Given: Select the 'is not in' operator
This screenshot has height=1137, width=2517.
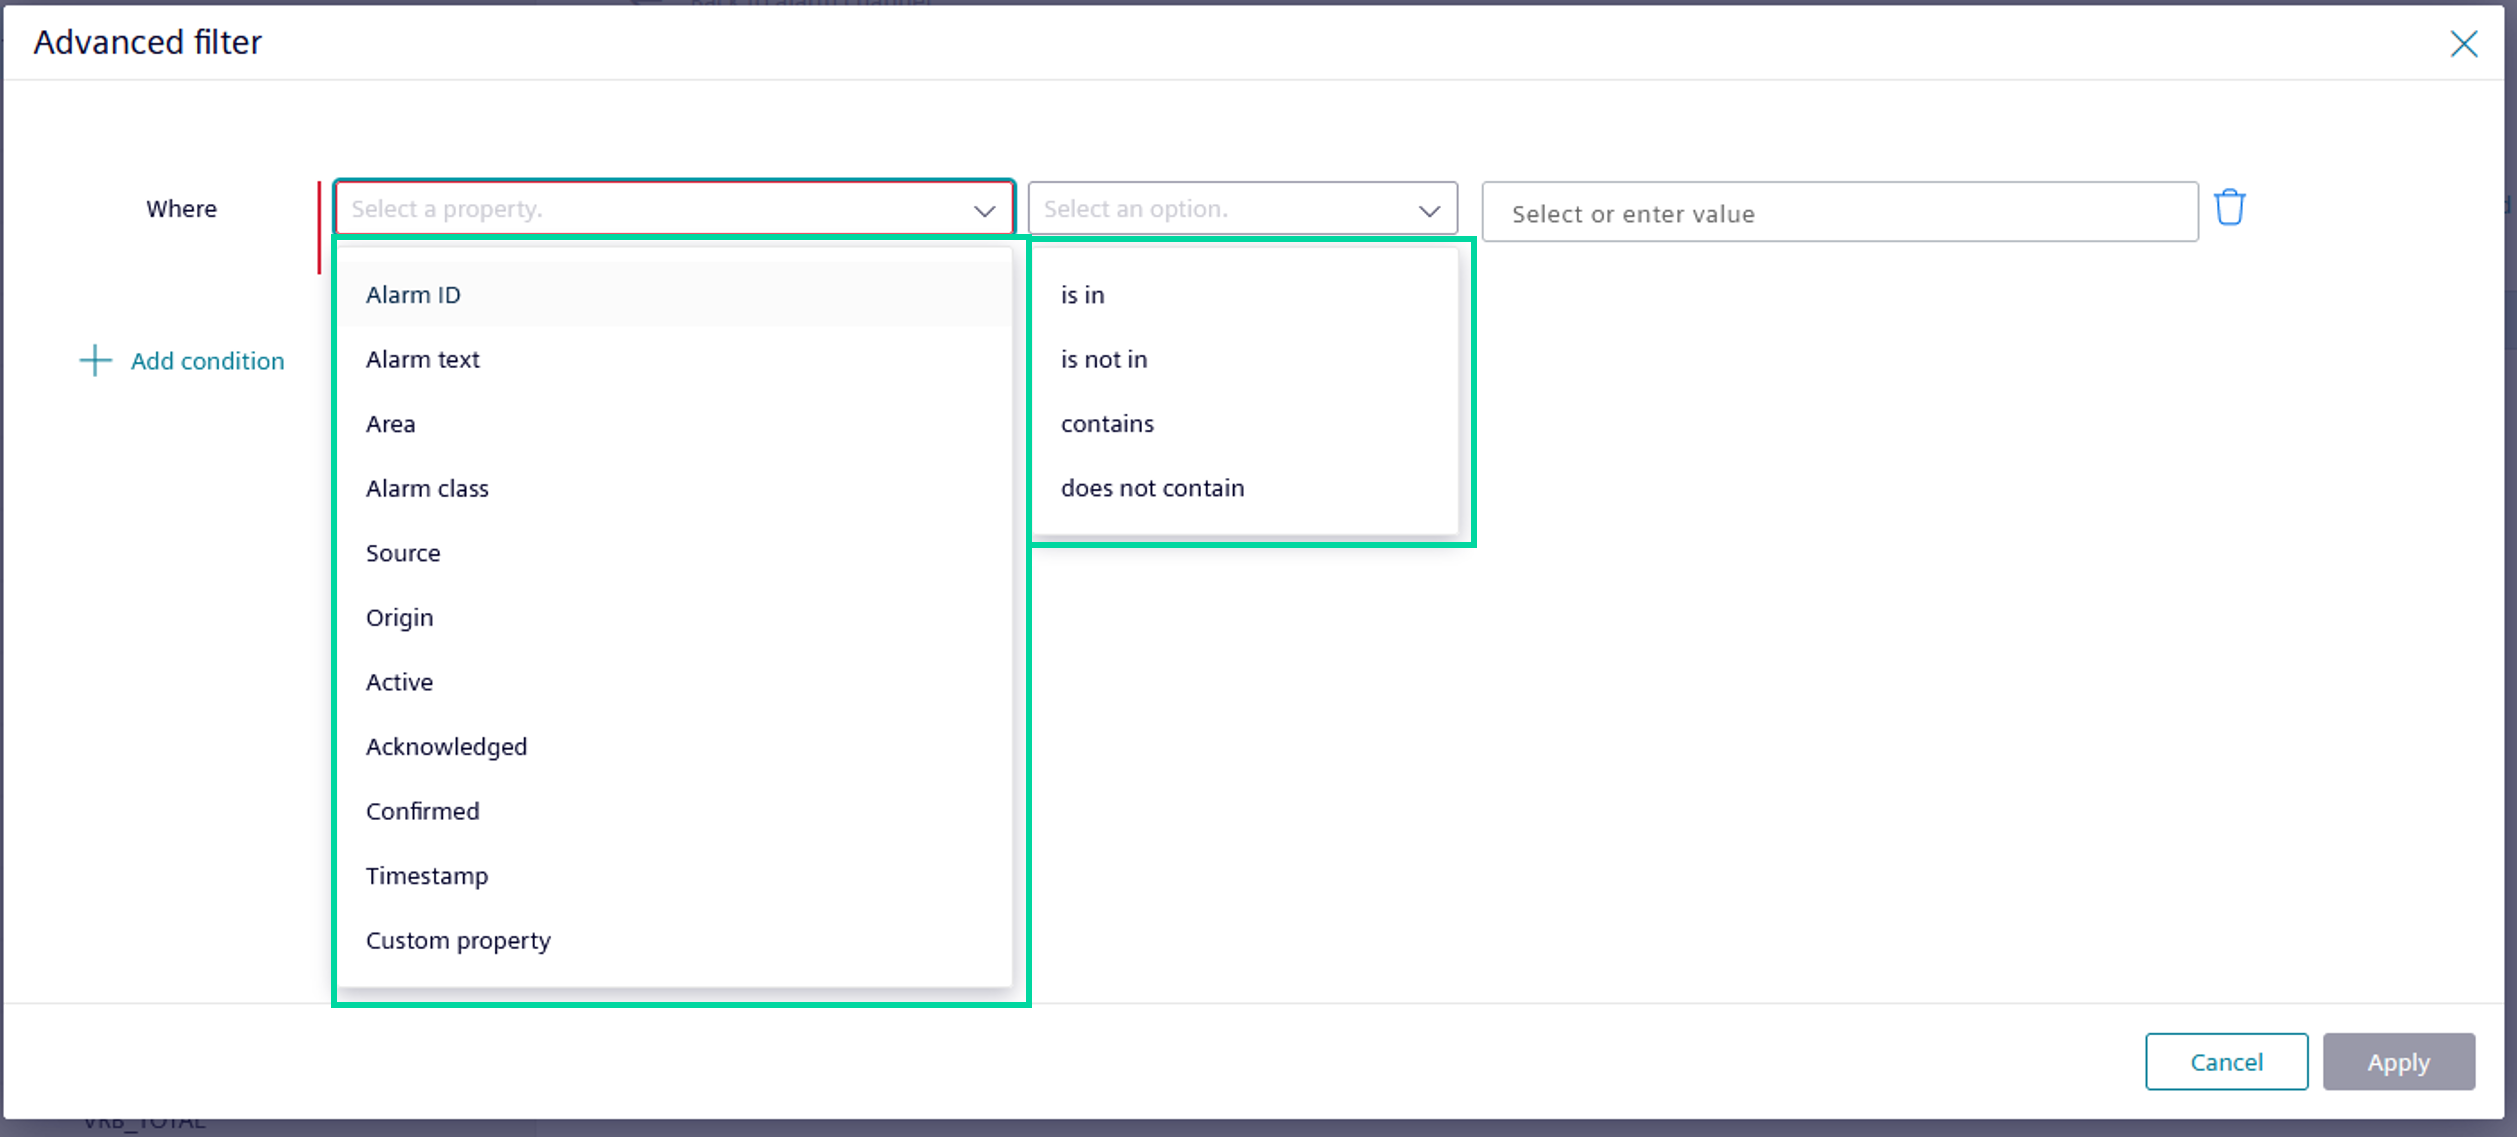Looking at the screenshot, I should 1245,359.
